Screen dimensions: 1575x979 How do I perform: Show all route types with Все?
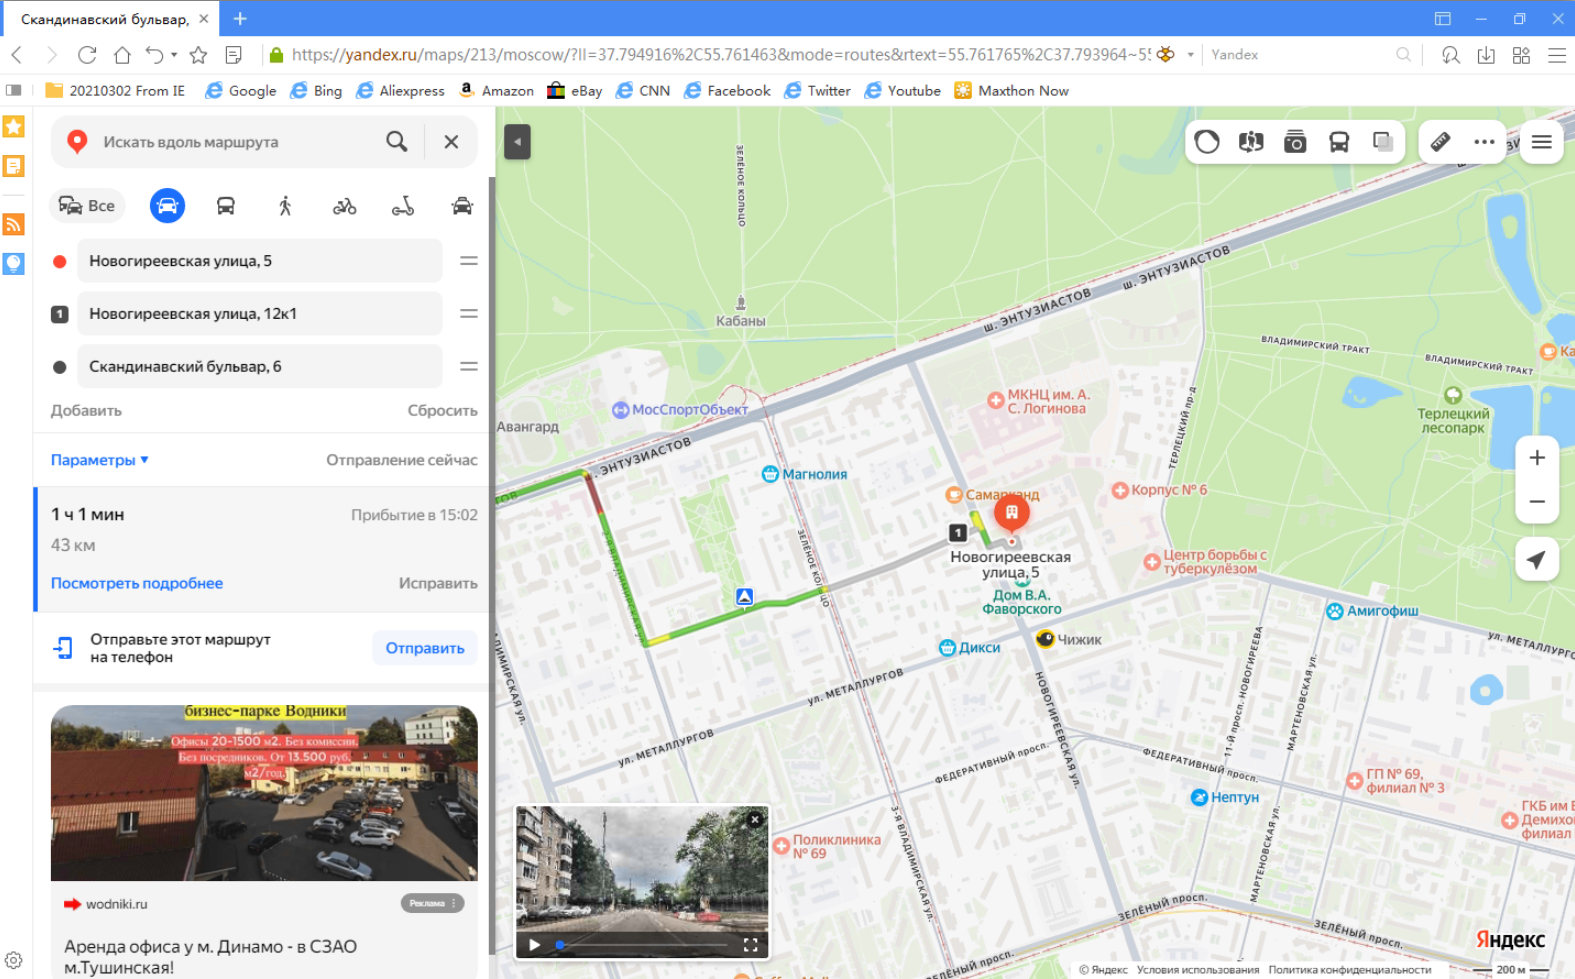(87, 206)
